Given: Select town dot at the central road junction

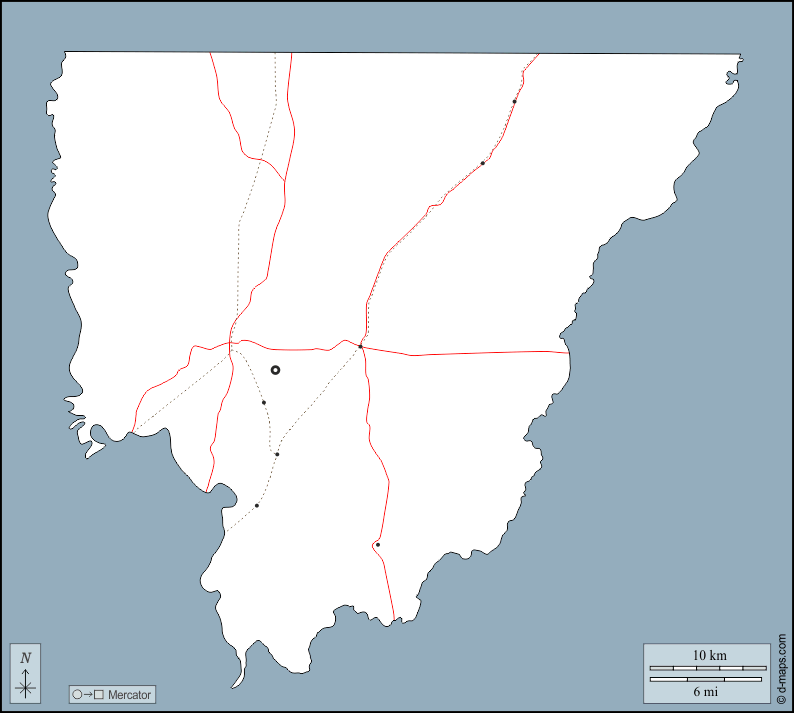Looking at the screenshot, I should coord(360,347).
